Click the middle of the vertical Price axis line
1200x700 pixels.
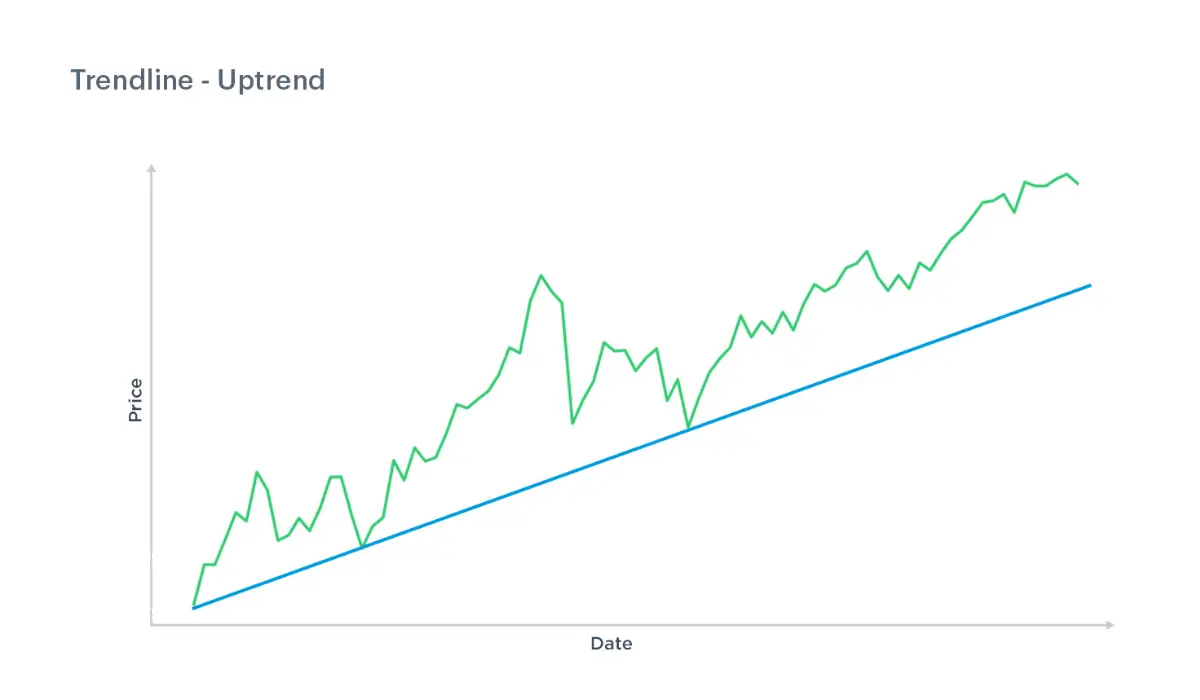coord(151,397)
